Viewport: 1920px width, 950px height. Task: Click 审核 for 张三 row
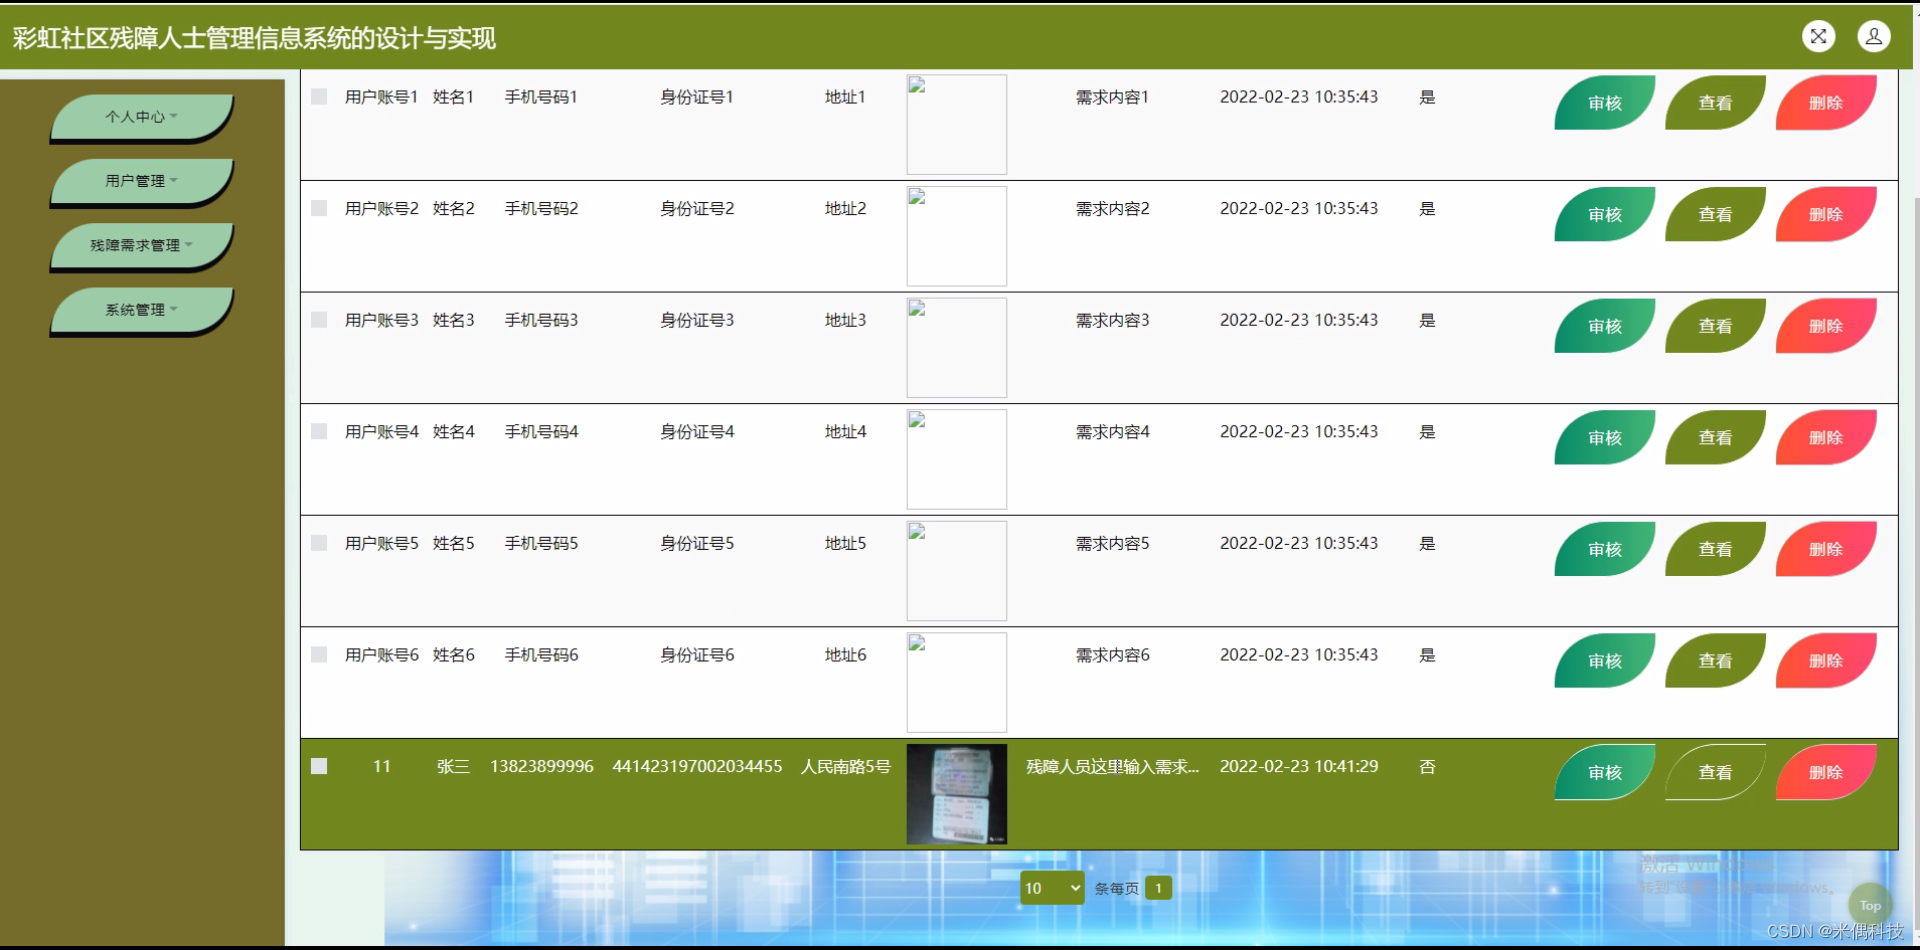[x=1604, y=772]
